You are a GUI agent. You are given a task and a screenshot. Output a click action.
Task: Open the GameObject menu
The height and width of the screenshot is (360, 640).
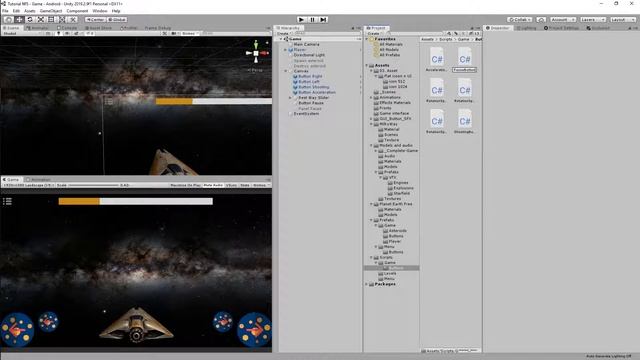point(51,11)
